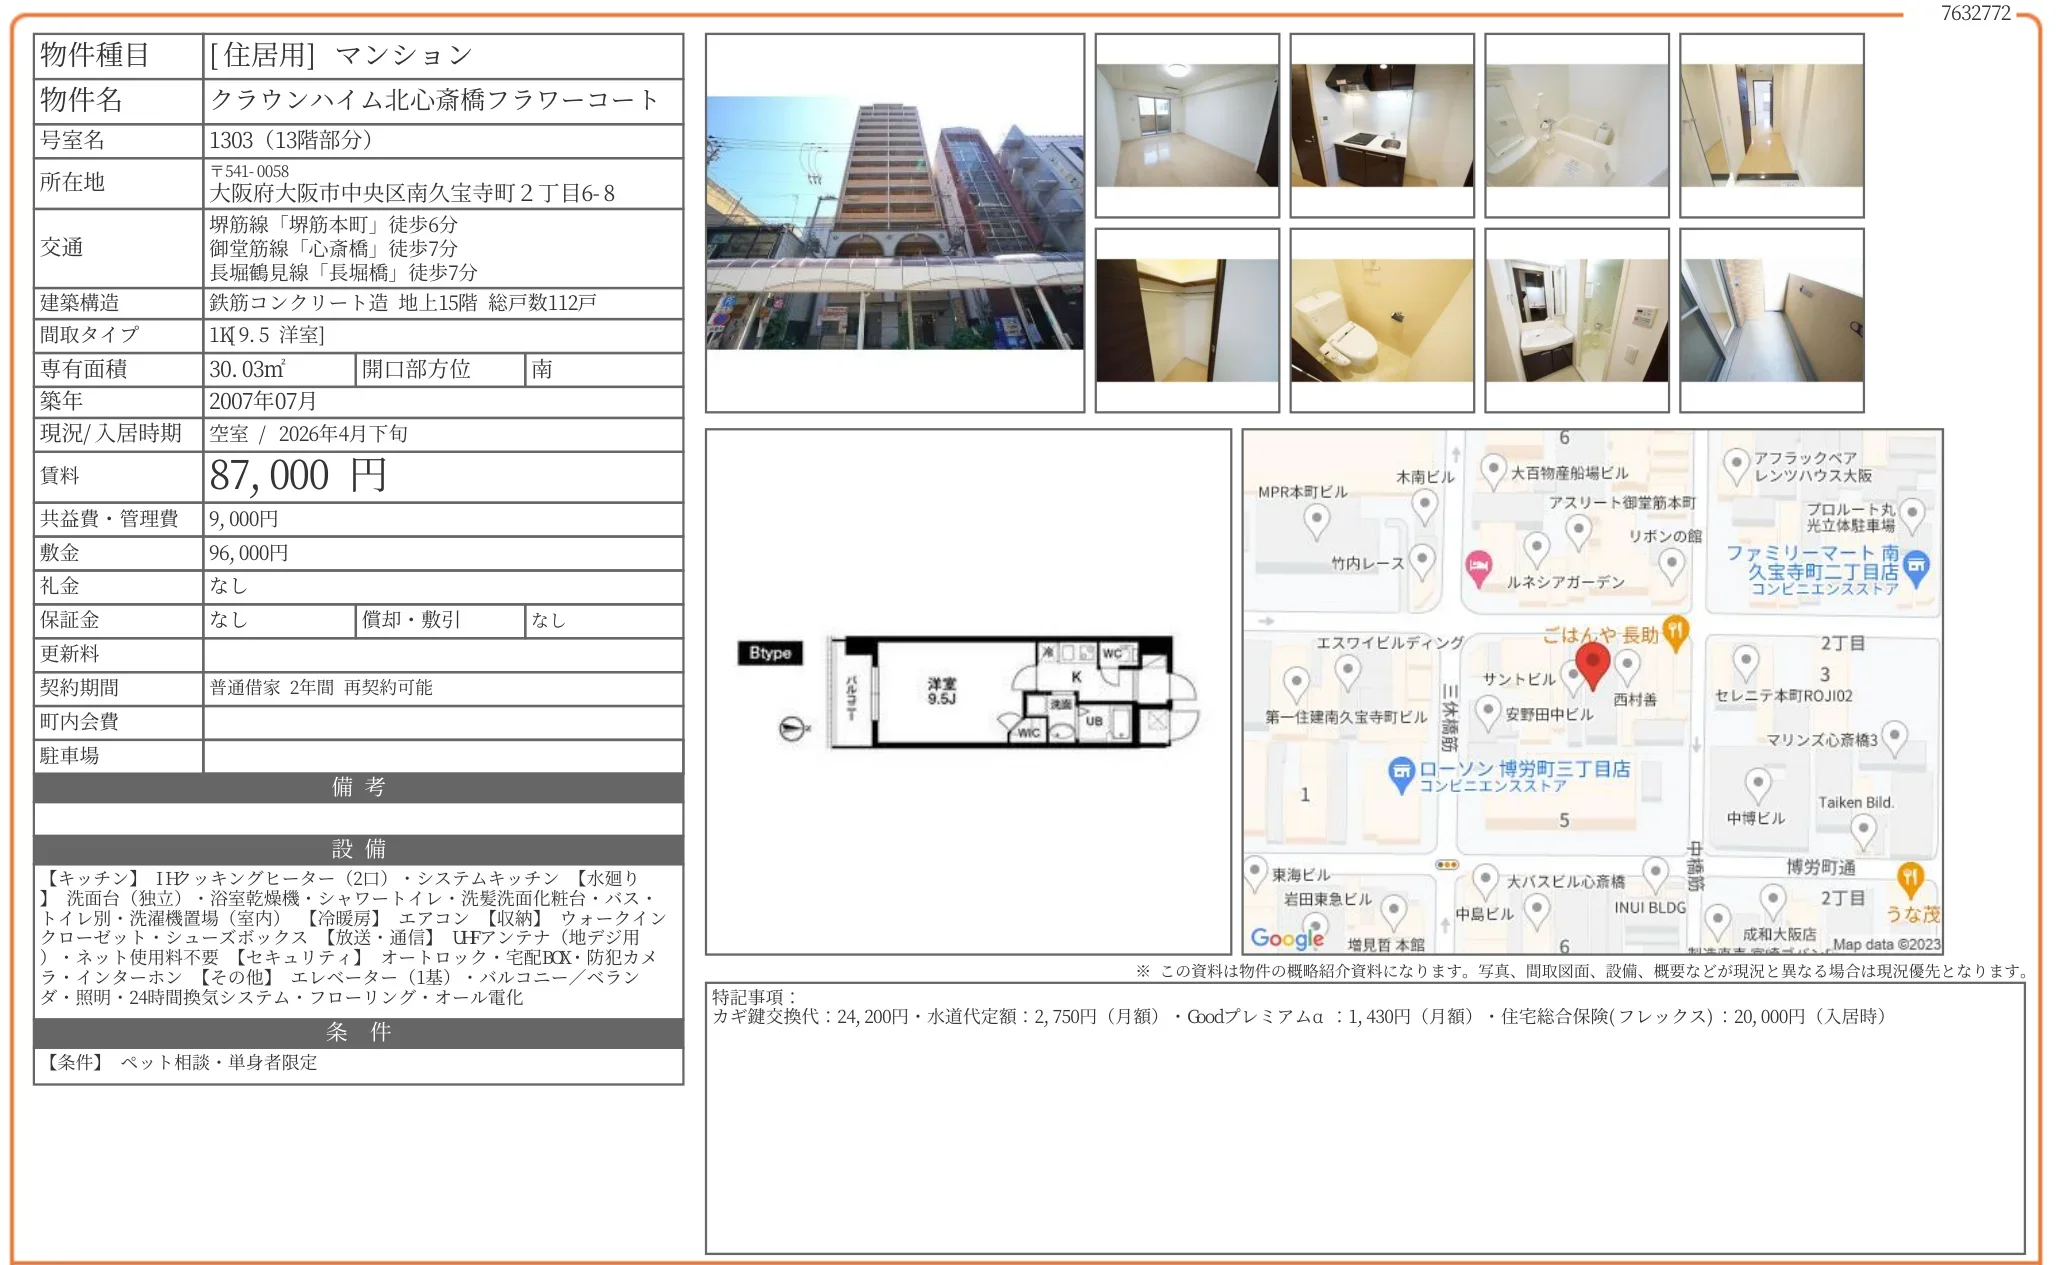This screenshot has width=2056, height=1265.
Task: Click the Lawson 博労町三丁目店 store icon
Action: click(x=1401, y=772)
